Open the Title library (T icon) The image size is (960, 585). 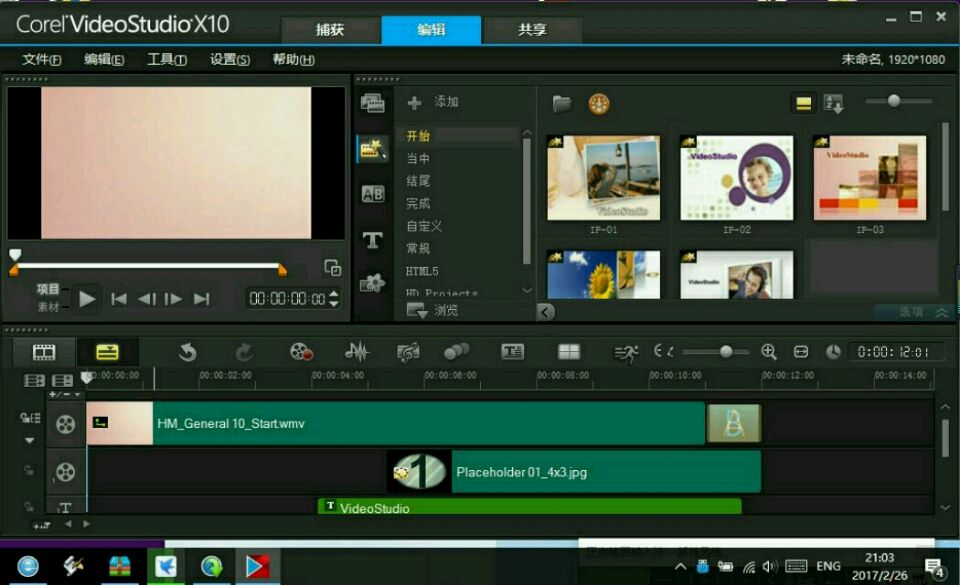tap(372, 239)
